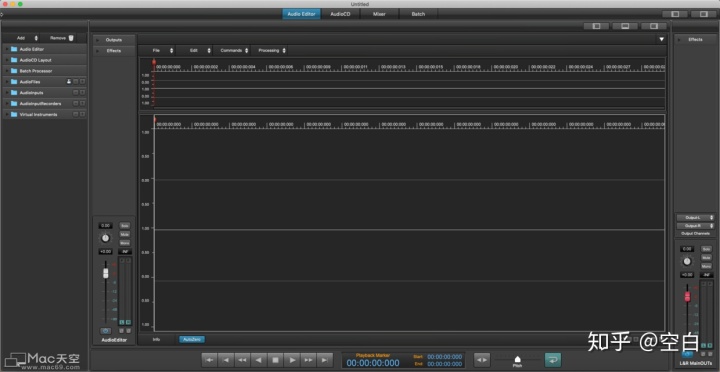The image size is (720, 372).
Task: Select the AudioInputs folder
Action: click(44, 93)
